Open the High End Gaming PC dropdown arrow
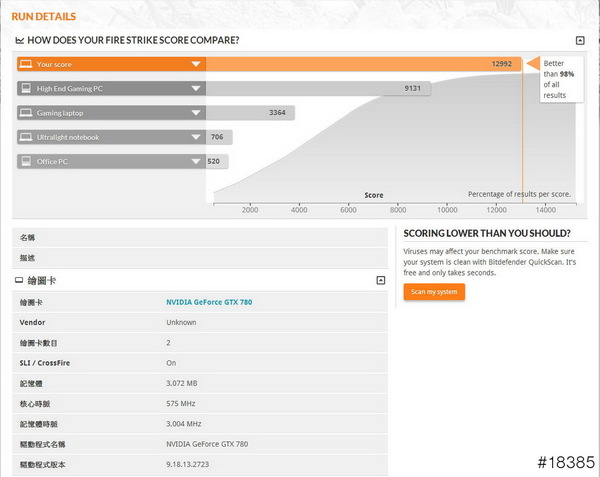 click(x=196, y=88)
